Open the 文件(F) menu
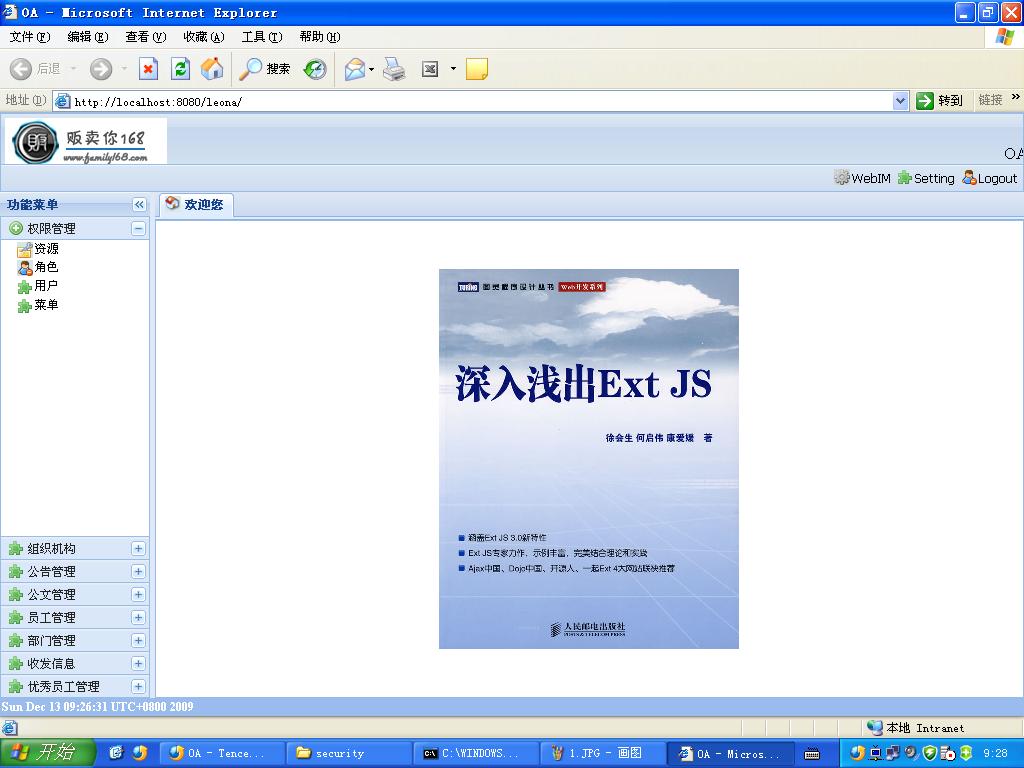 click(x=29, y=37)
